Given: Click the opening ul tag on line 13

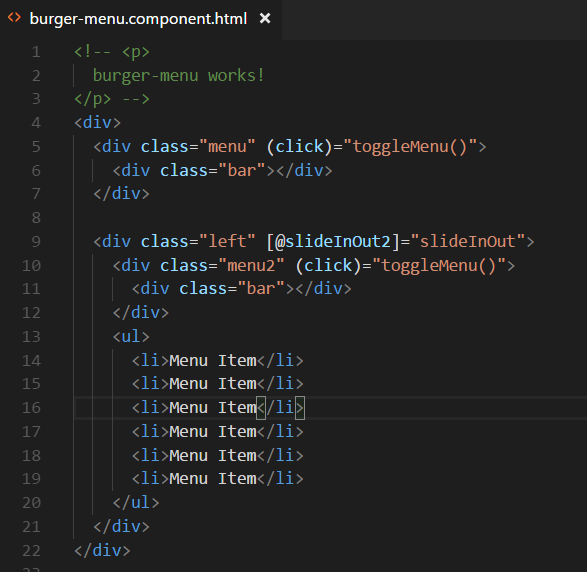Looking at the screenshot, I should click(x=131, y=337).
